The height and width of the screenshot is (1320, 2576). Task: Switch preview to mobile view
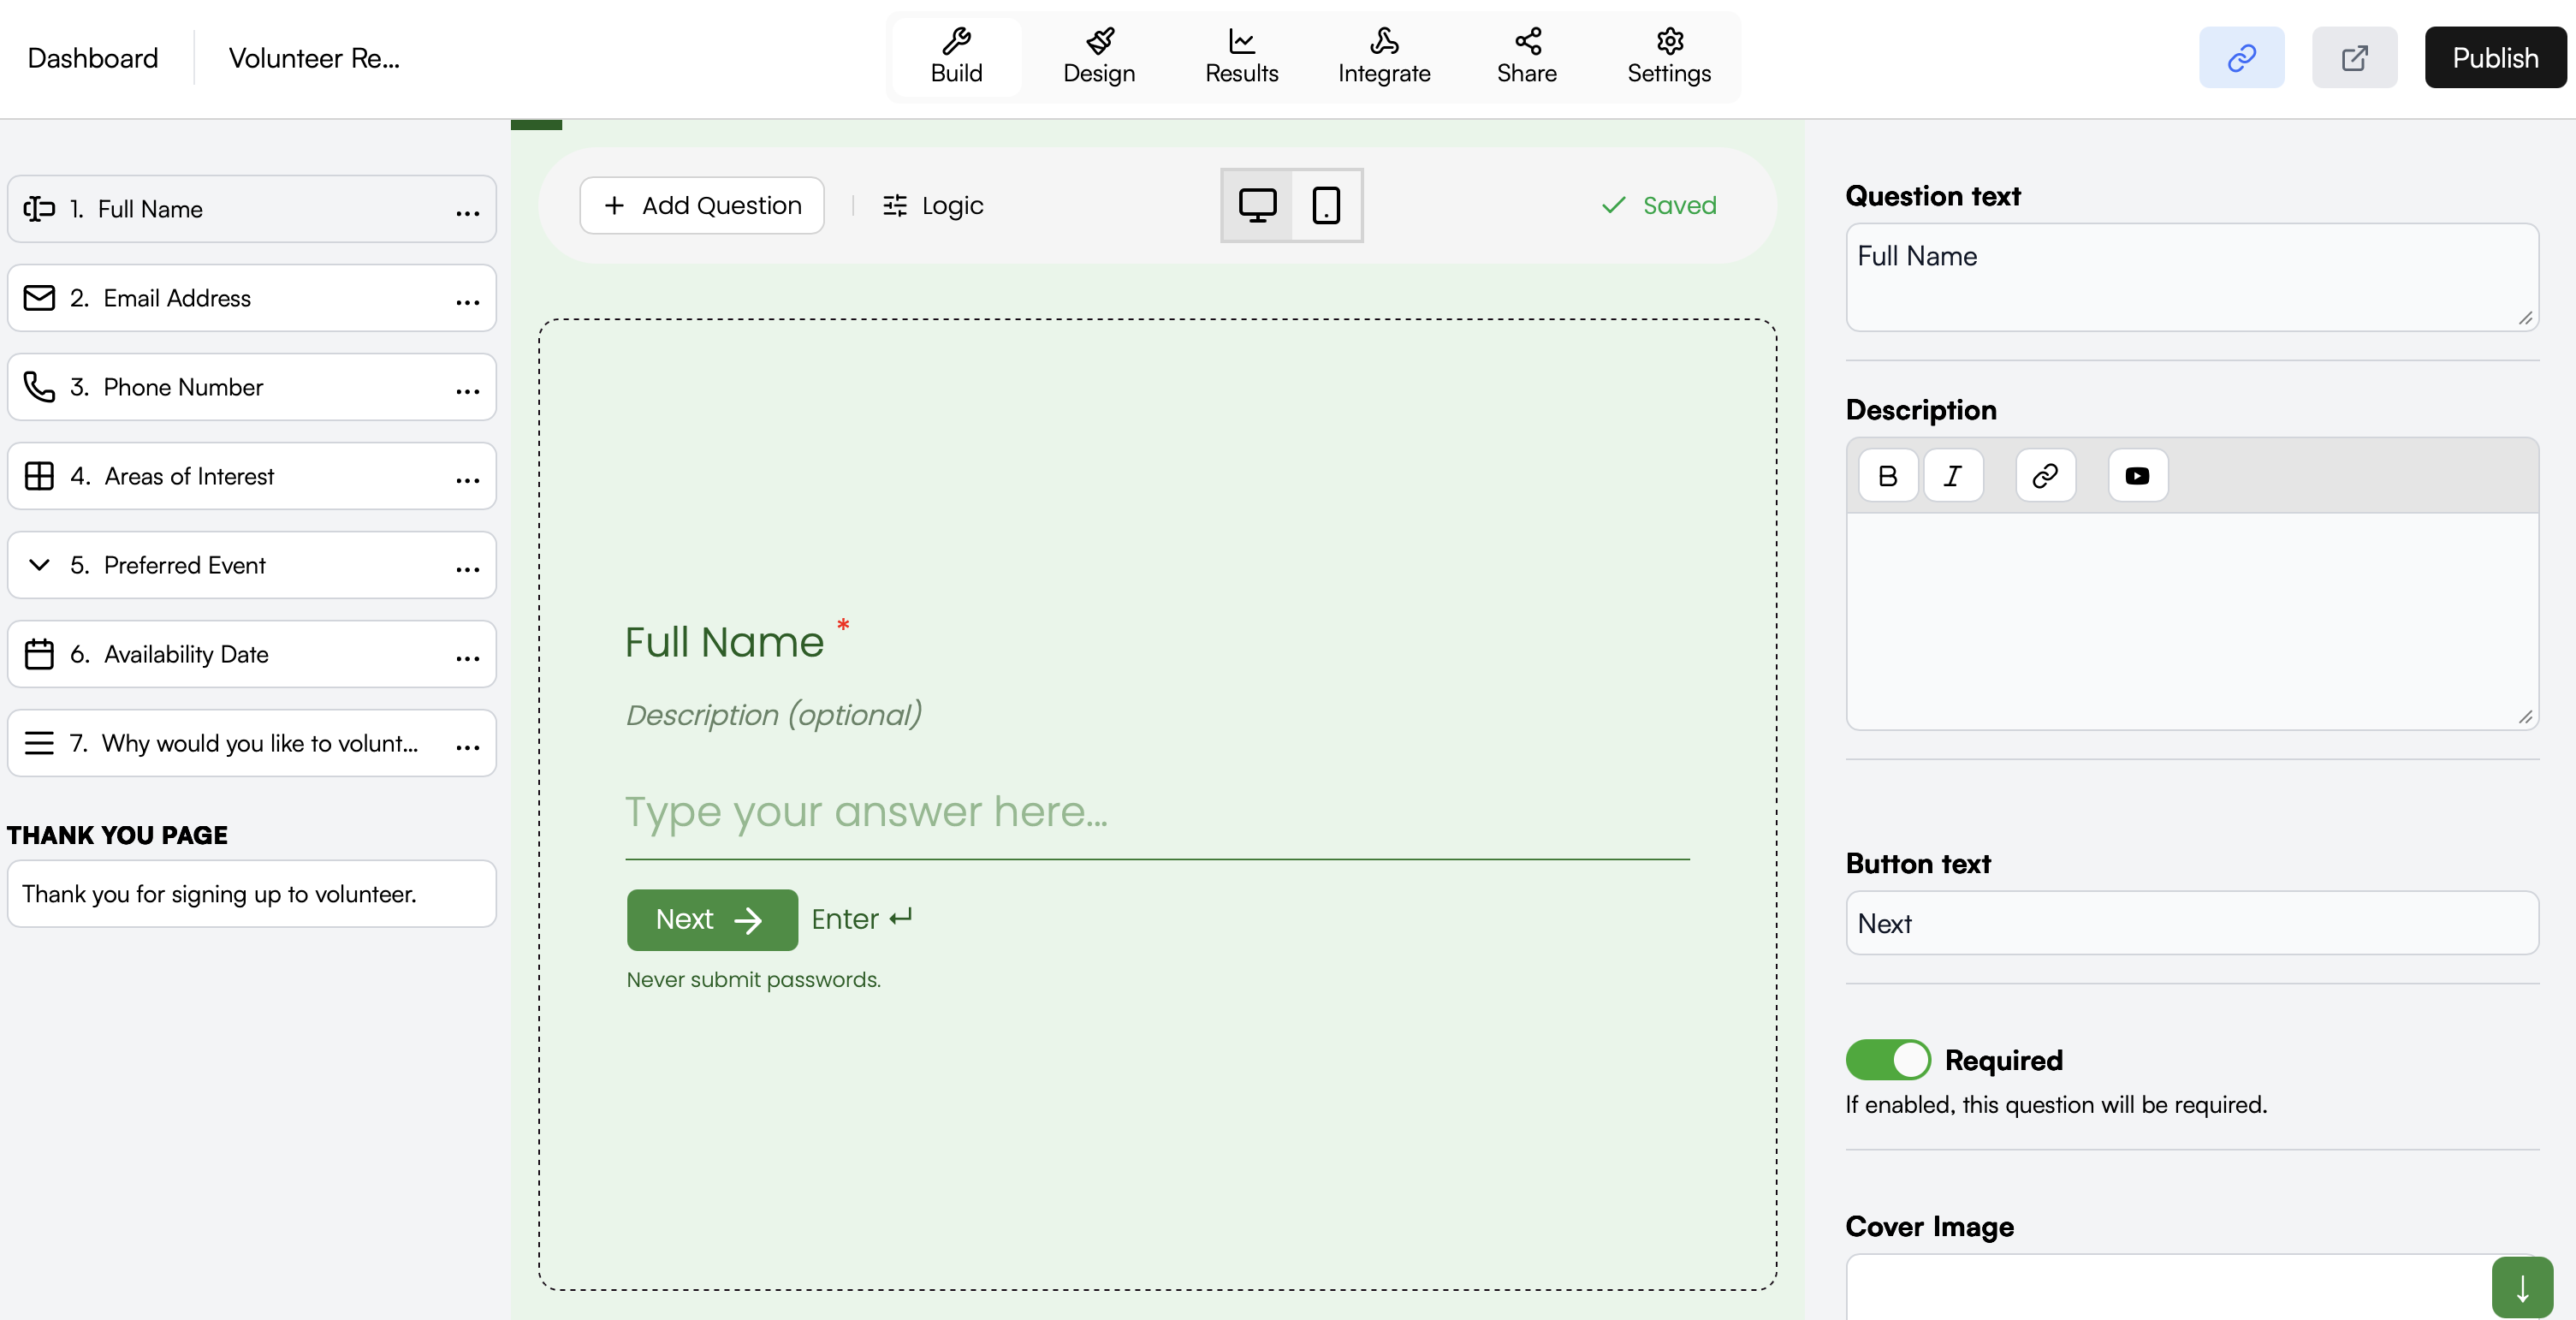[x=1326, y=205]
